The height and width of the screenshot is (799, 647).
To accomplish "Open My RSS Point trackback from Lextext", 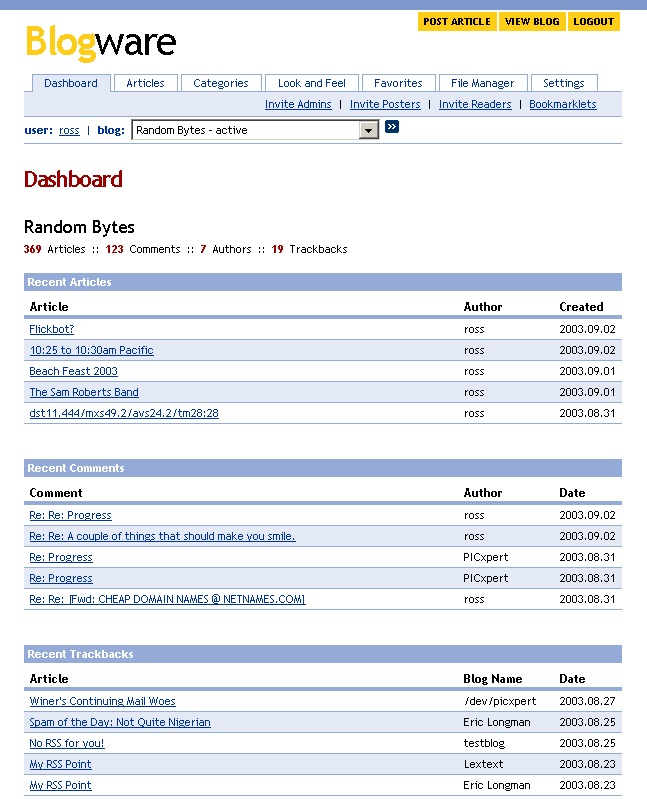I will coord(60,764).
